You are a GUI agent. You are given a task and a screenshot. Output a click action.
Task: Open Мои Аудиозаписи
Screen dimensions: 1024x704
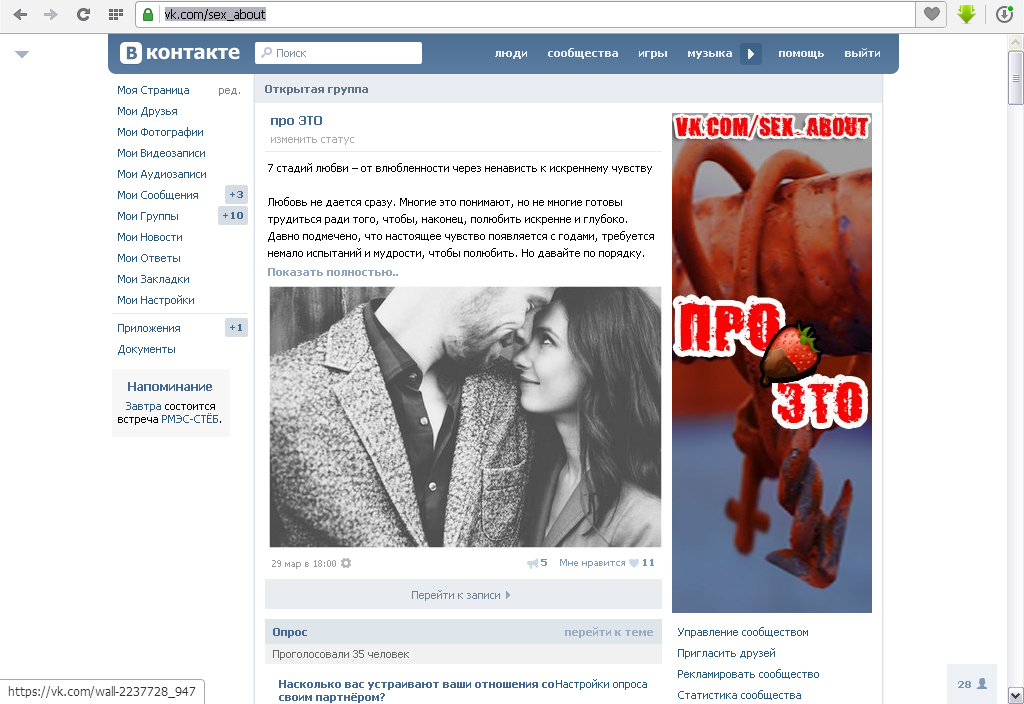[162, 174]
